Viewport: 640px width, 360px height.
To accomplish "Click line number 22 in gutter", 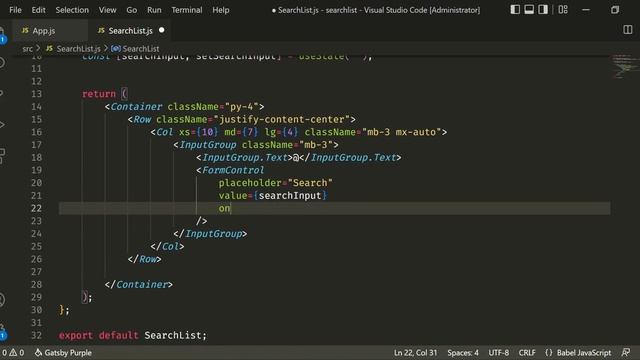I will coord(36,208).
